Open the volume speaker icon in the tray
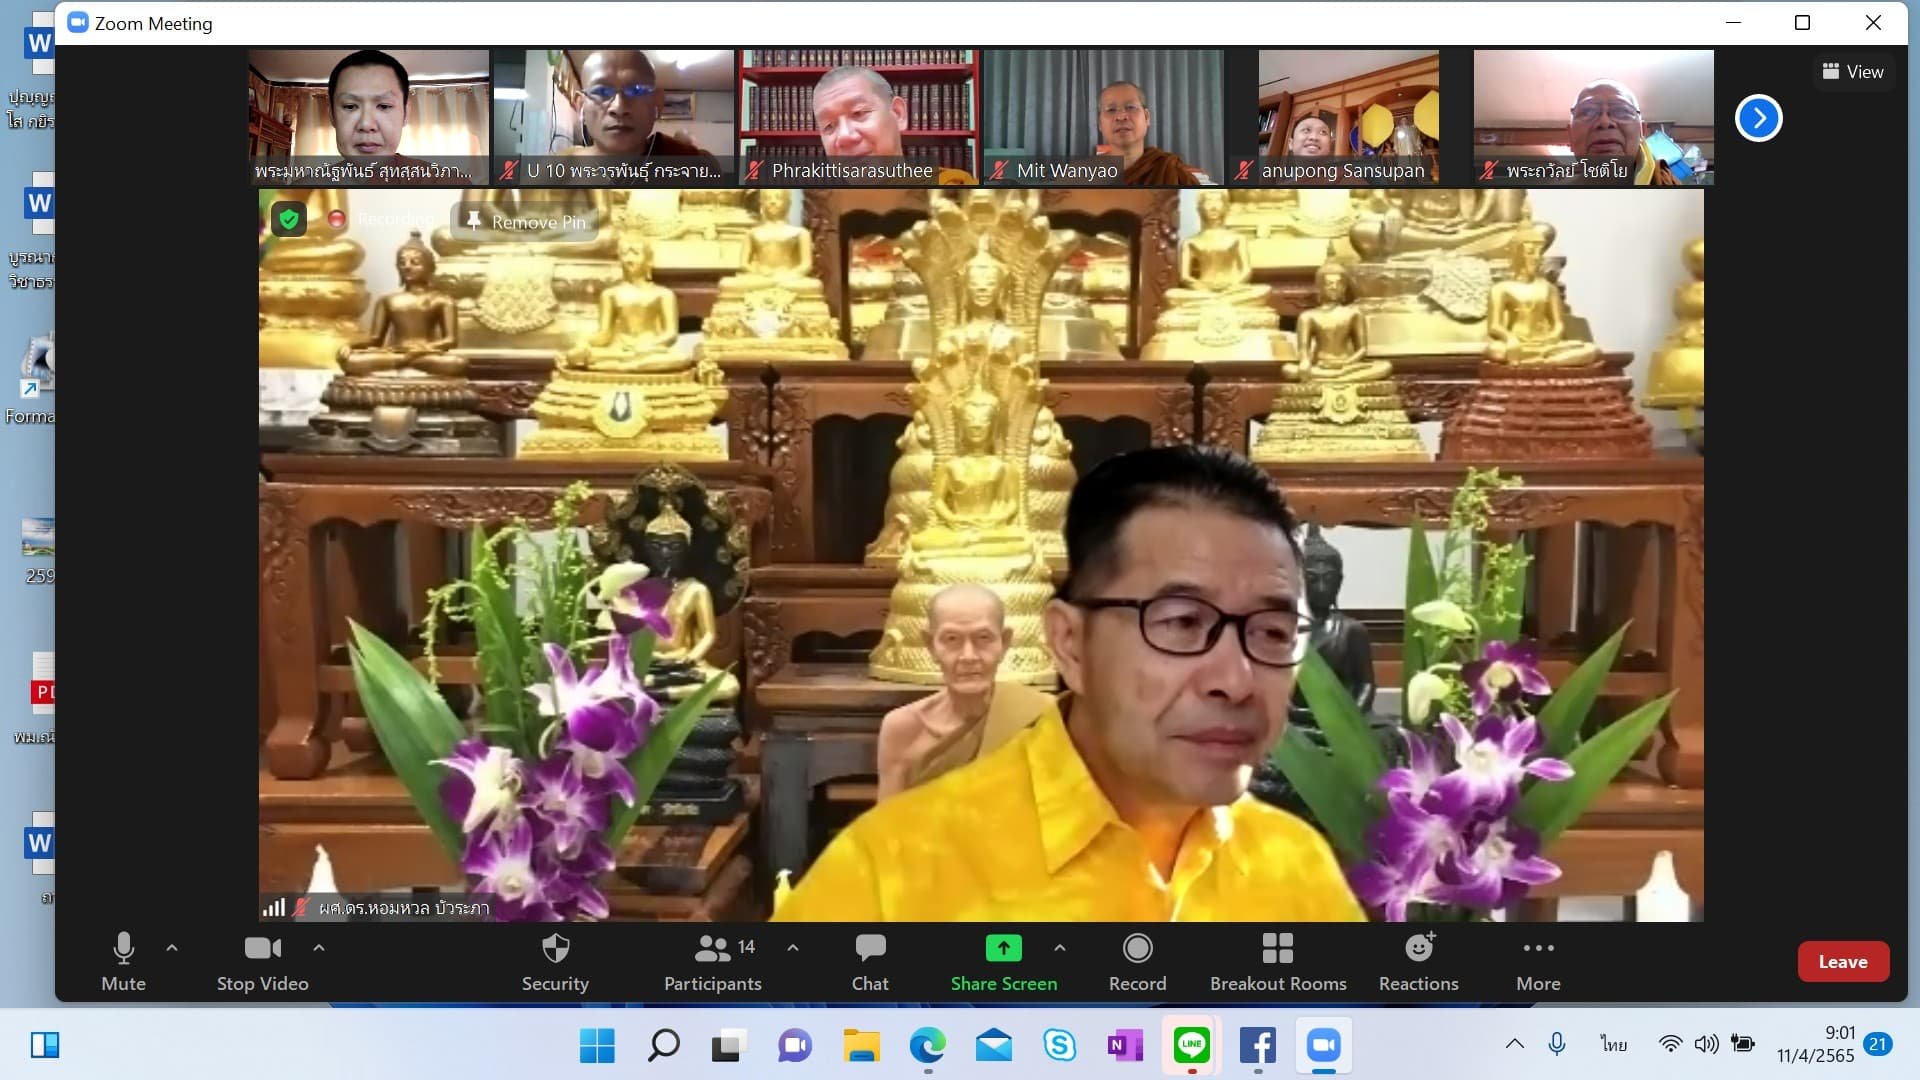This screenshot has width=1920, height=1080. pyautogui.click(x=1706, y=1044)
